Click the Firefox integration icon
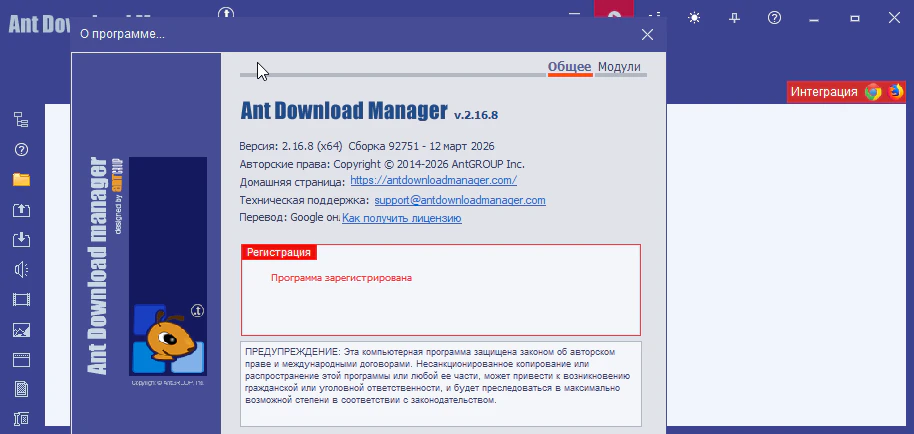 896,92
